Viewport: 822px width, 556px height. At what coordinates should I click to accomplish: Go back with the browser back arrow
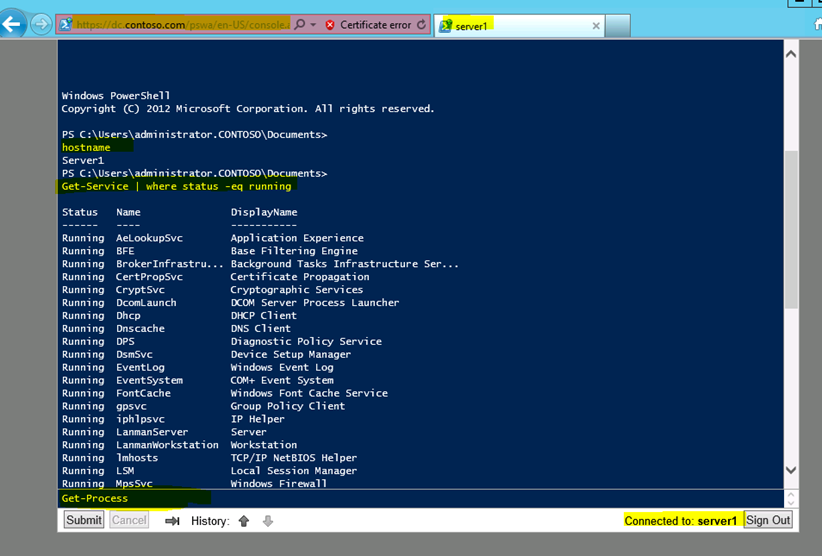[x=12, y=24]
